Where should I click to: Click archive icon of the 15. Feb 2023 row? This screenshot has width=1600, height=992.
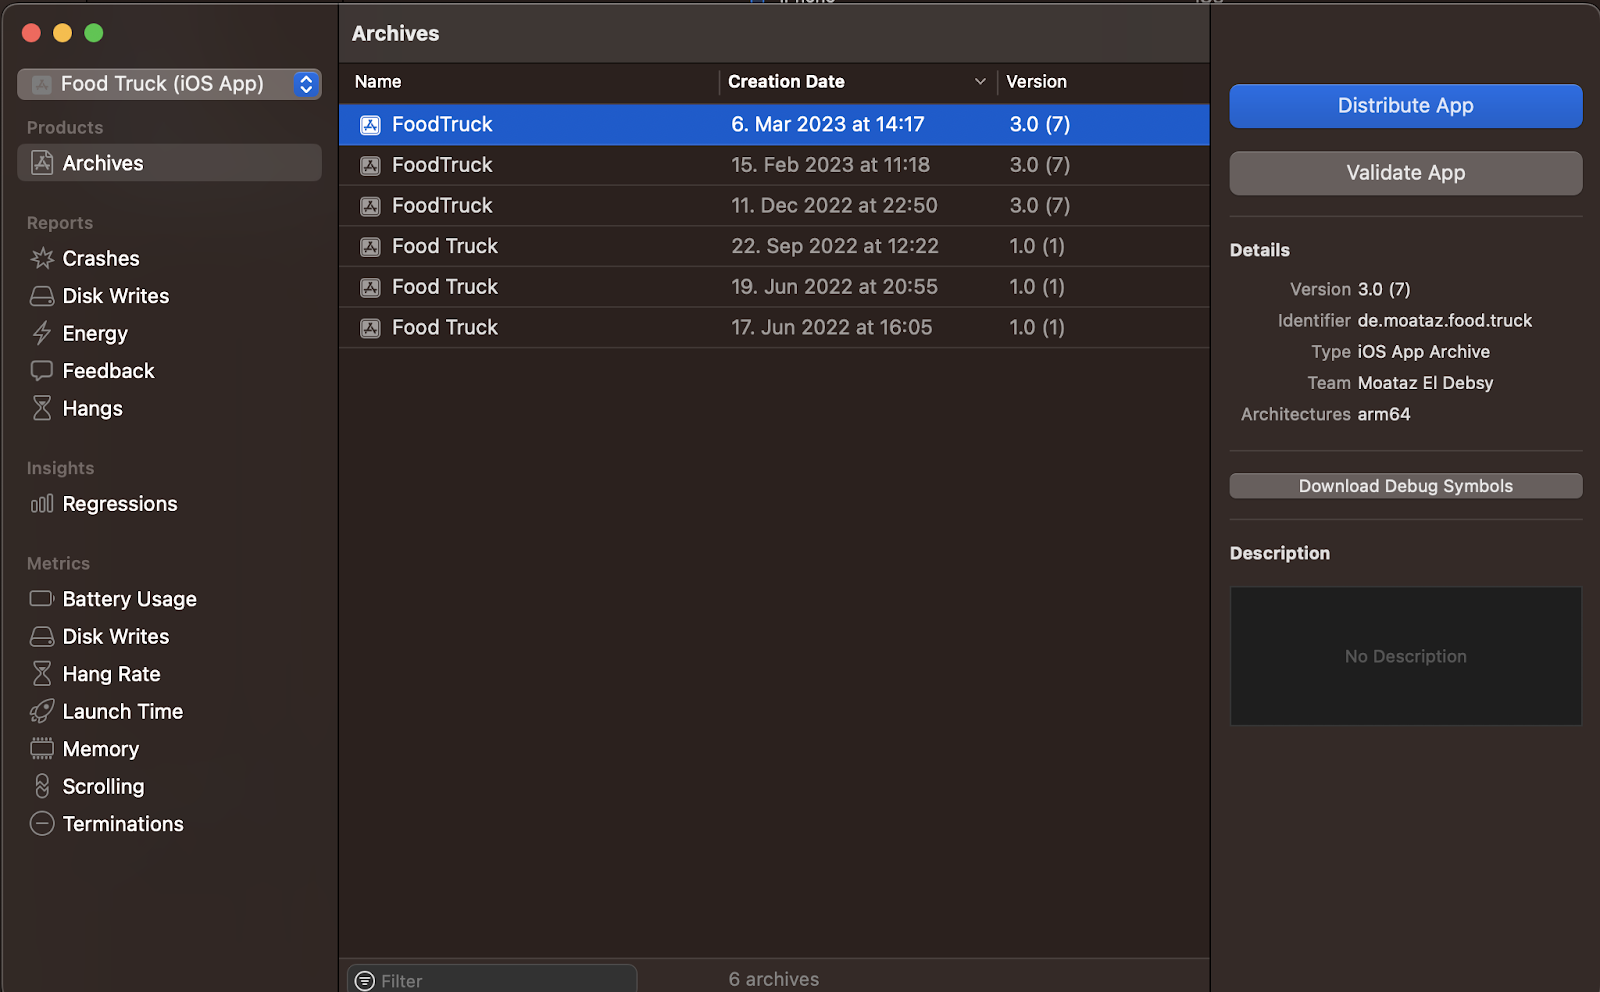[370, 166]
